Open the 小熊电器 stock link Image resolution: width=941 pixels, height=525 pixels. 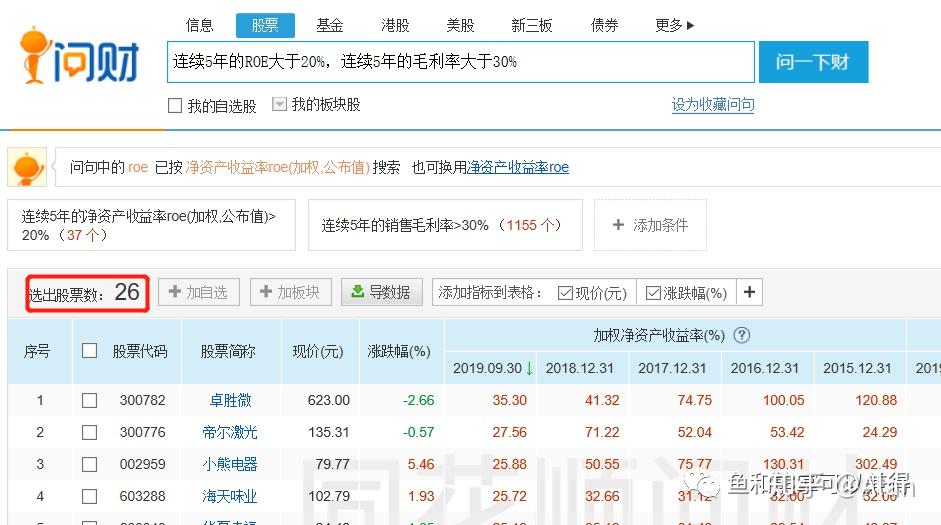click(x=230, y=464)
